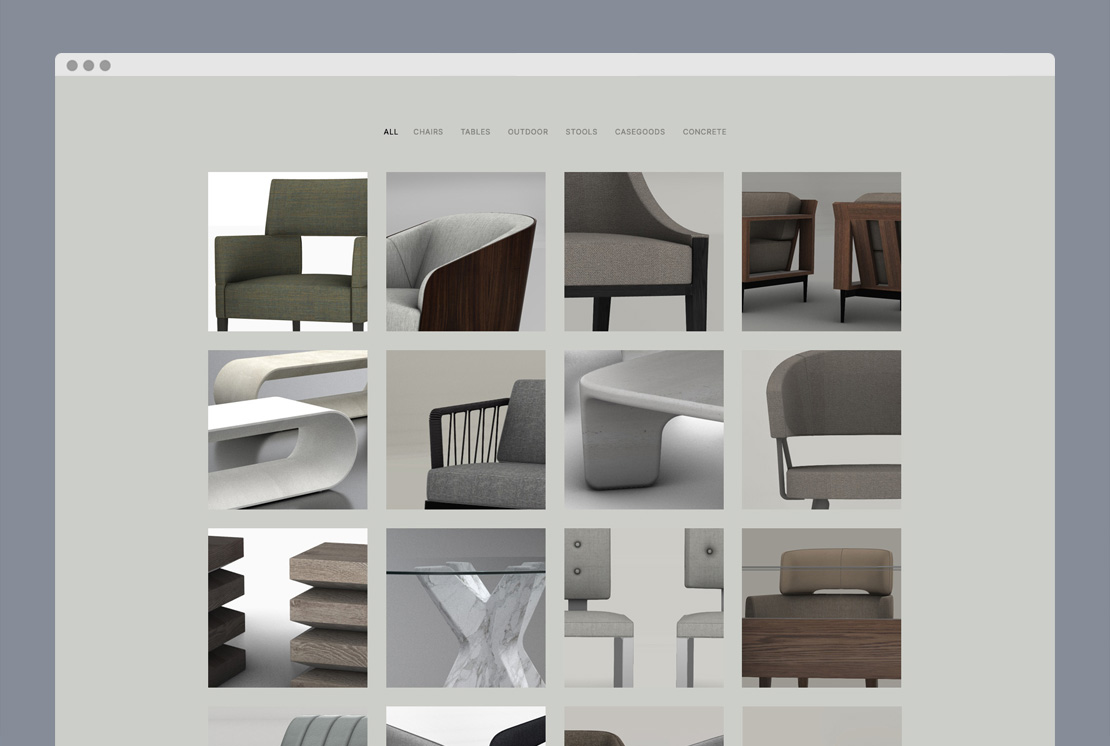Viewport: 1110px width, 746px height.
Task: View the glass table with marble base
Action: pyautogui.click(x=466, y=607)
